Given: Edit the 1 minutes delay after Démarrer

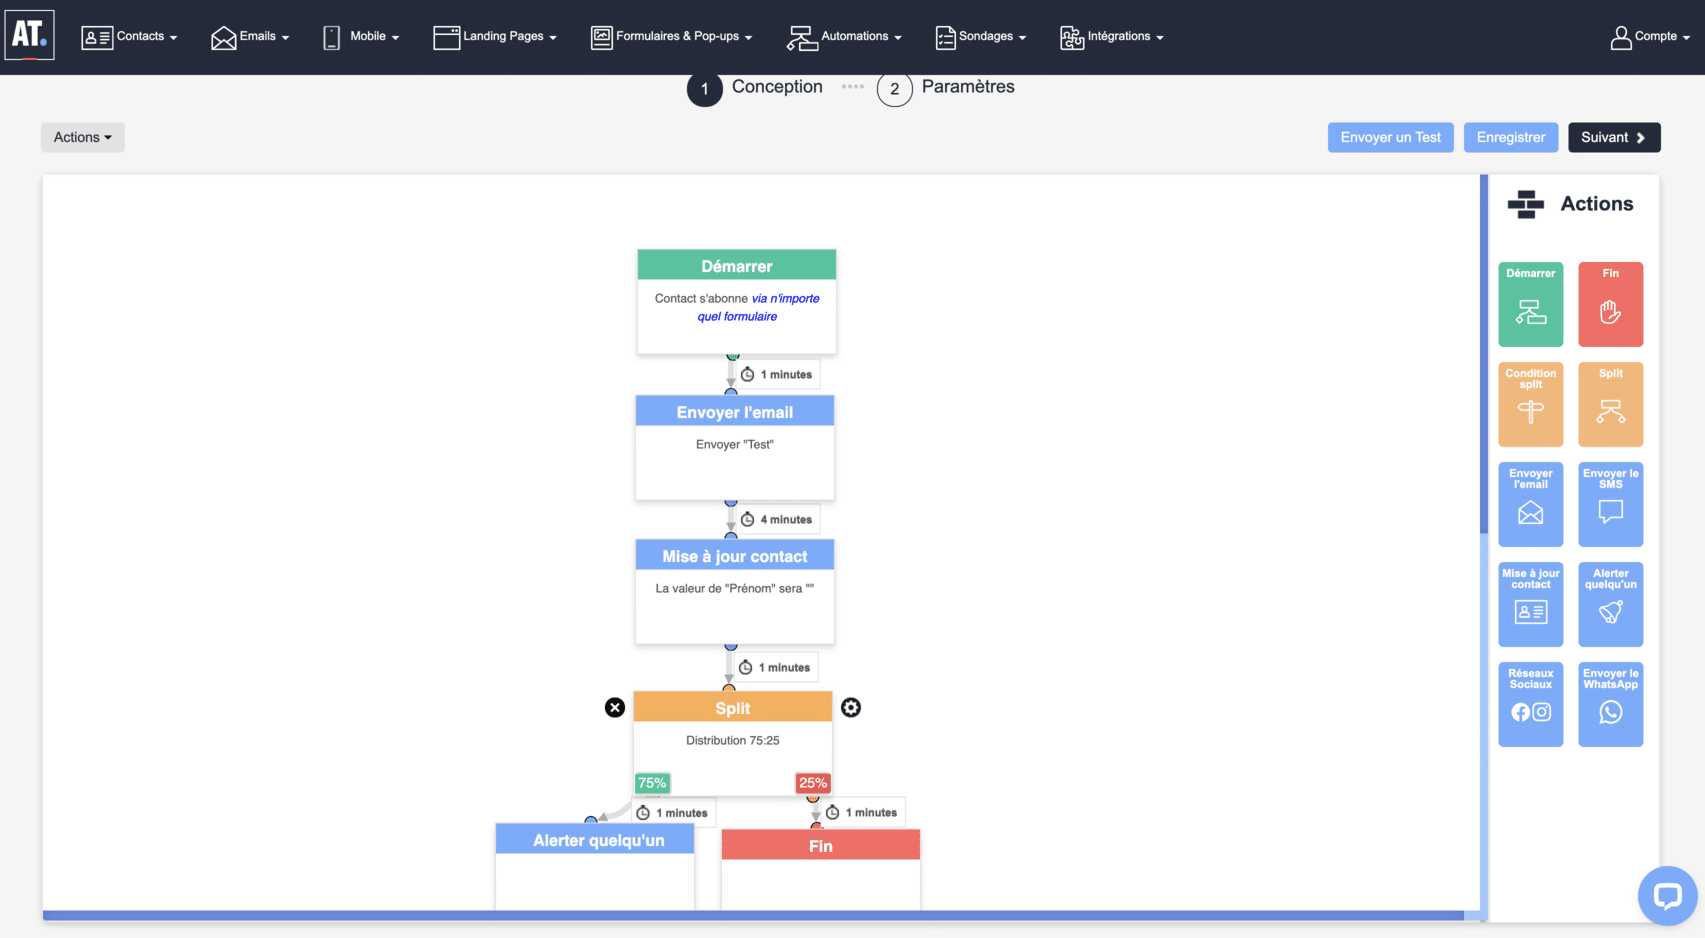Looking at the screenshot, I should point(777,374).
